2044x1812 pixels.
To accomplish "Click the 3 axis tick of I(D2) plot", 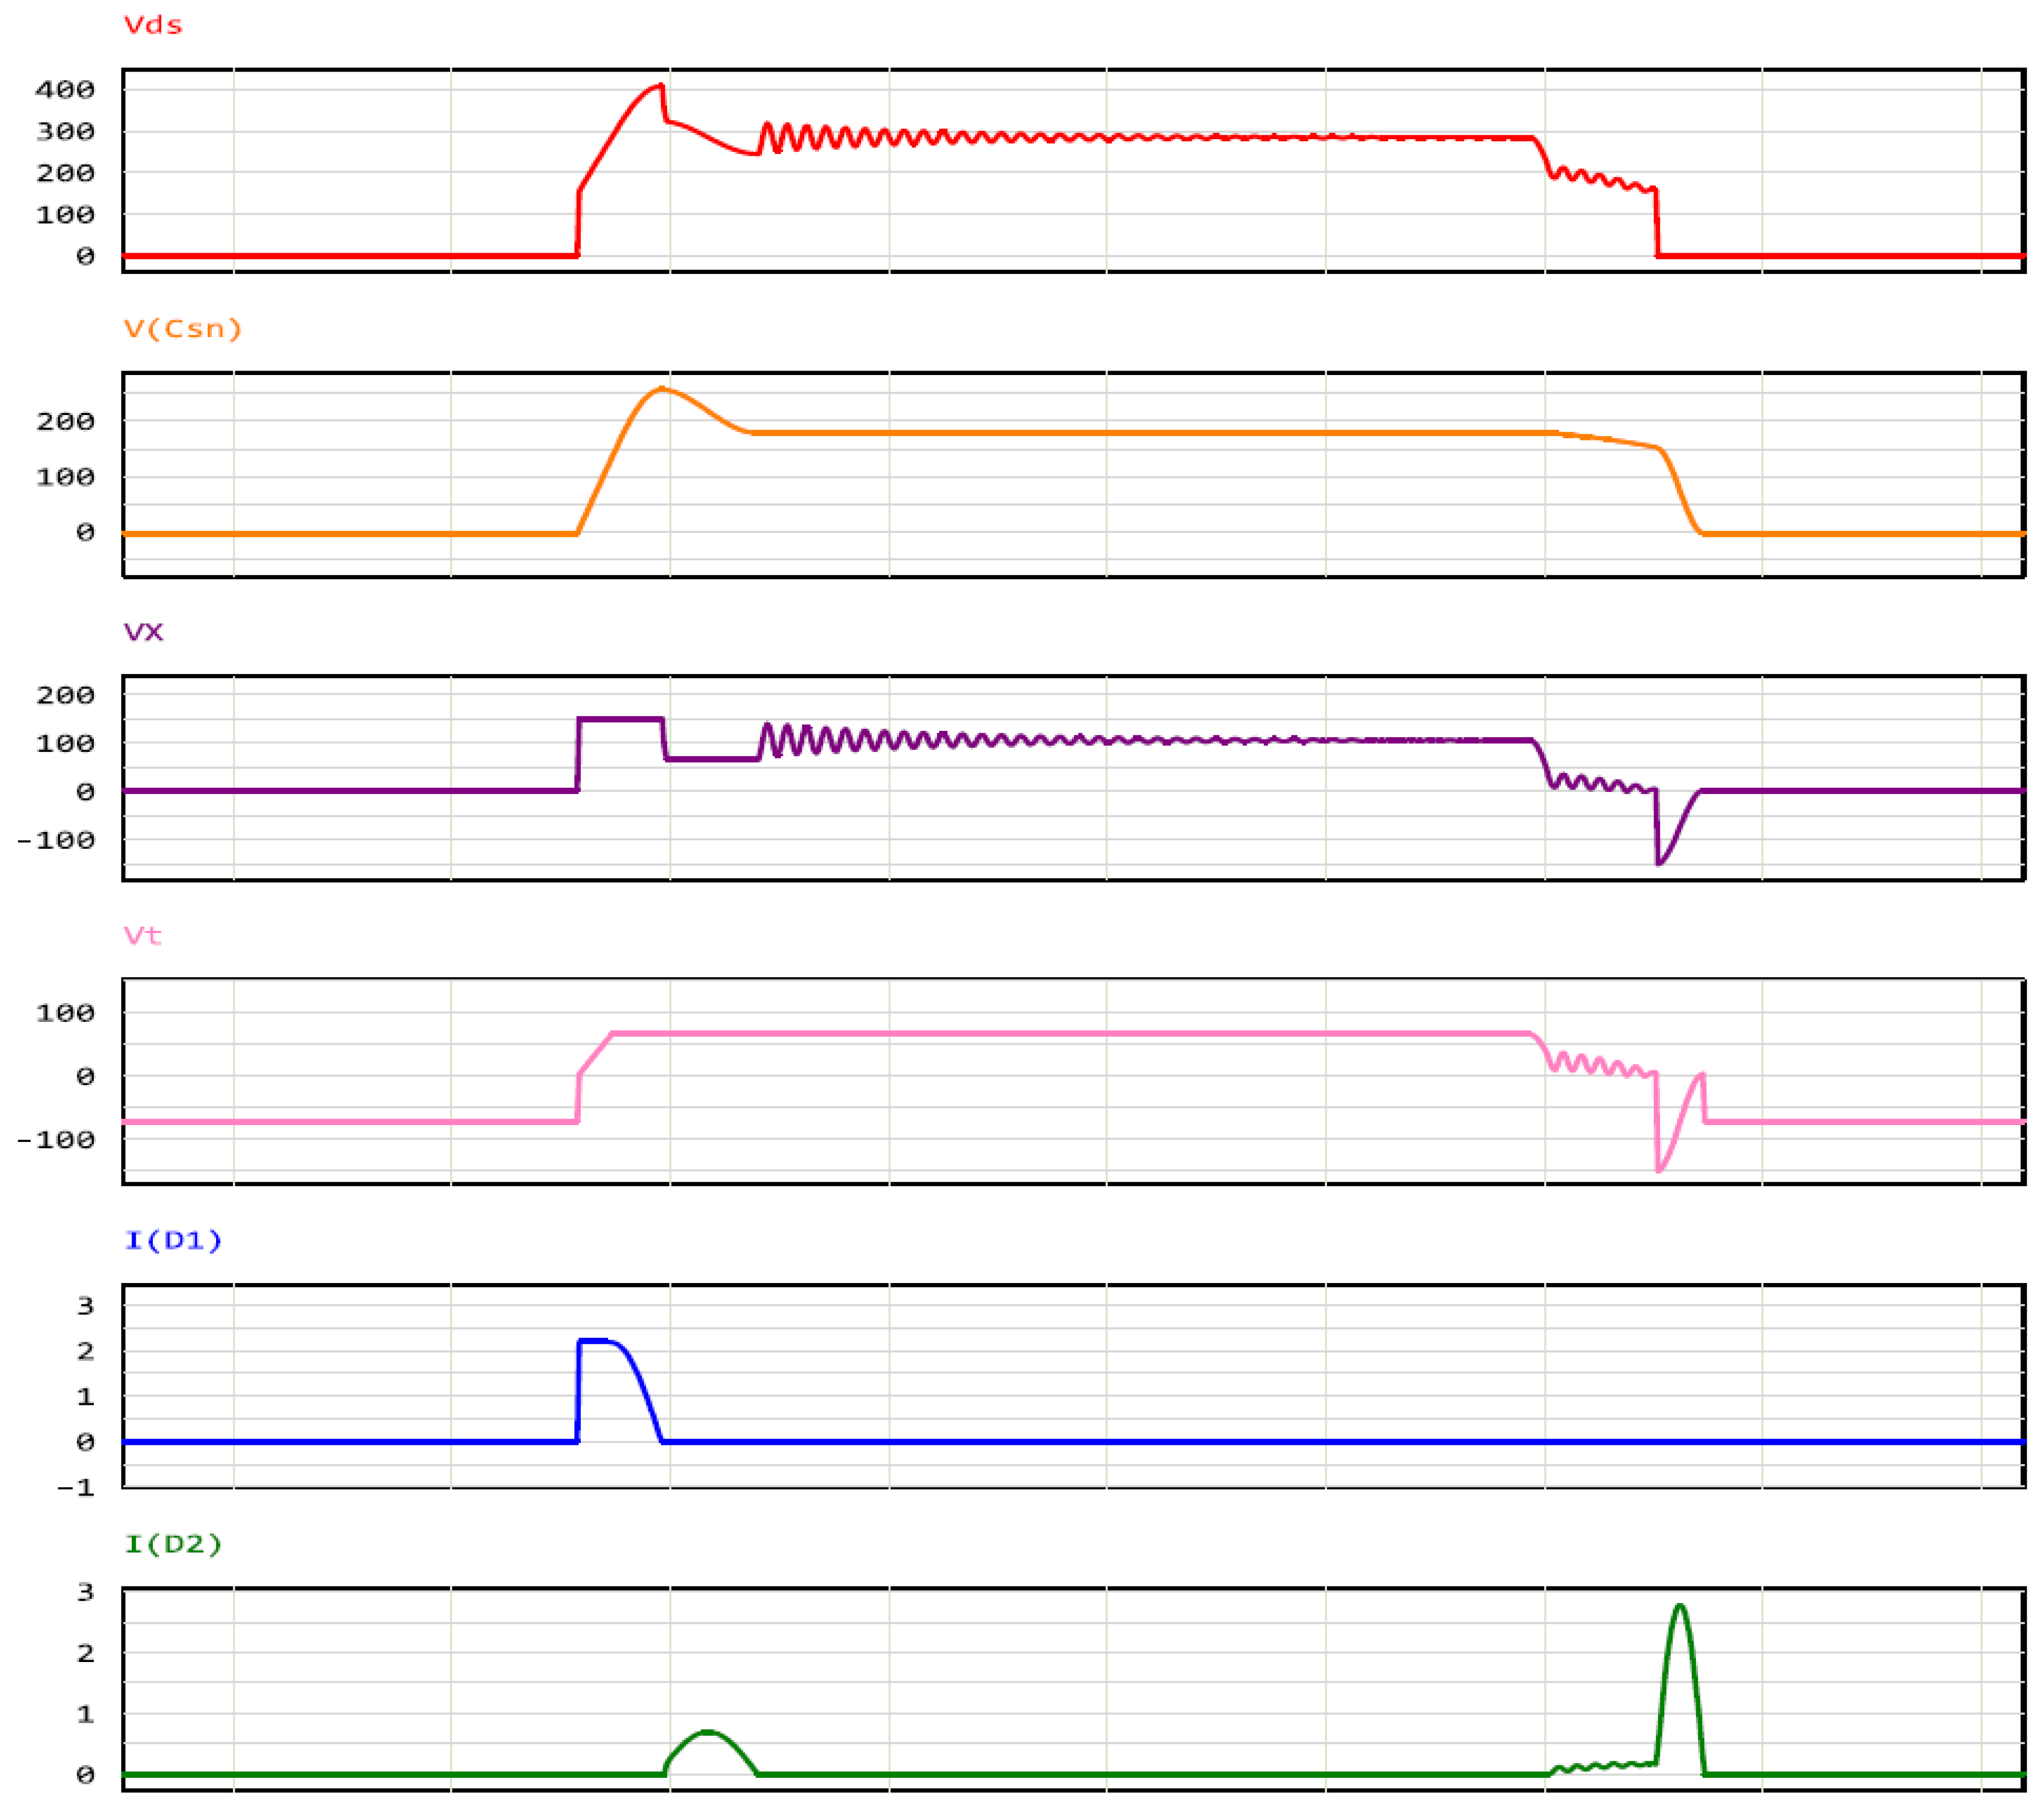I will coord(85,1593).
